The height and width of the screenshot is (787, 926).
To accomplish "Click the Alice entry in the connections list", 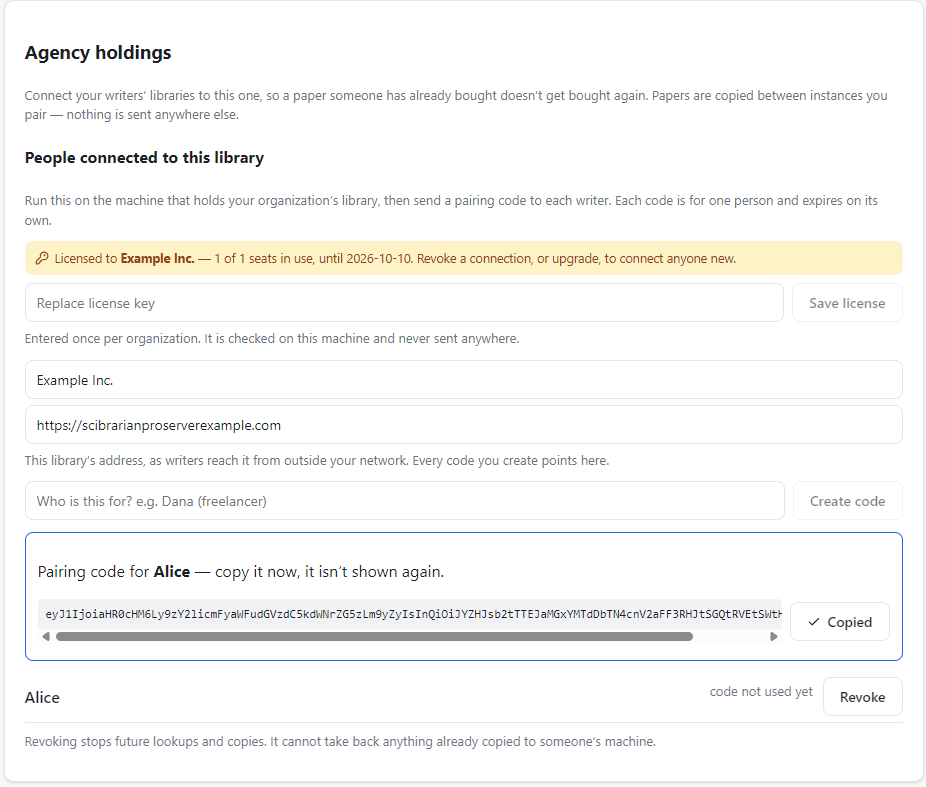I will (42, 697).
